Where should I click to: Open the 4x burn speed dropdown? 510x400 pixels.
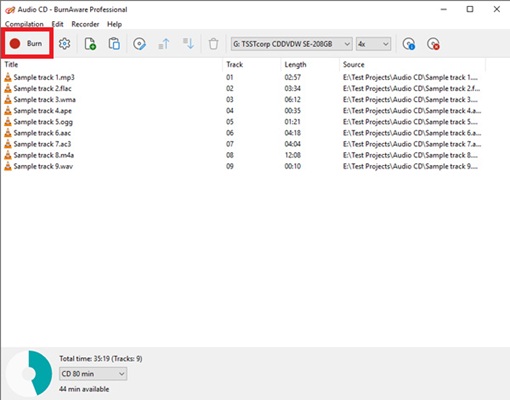click(373, 44)
